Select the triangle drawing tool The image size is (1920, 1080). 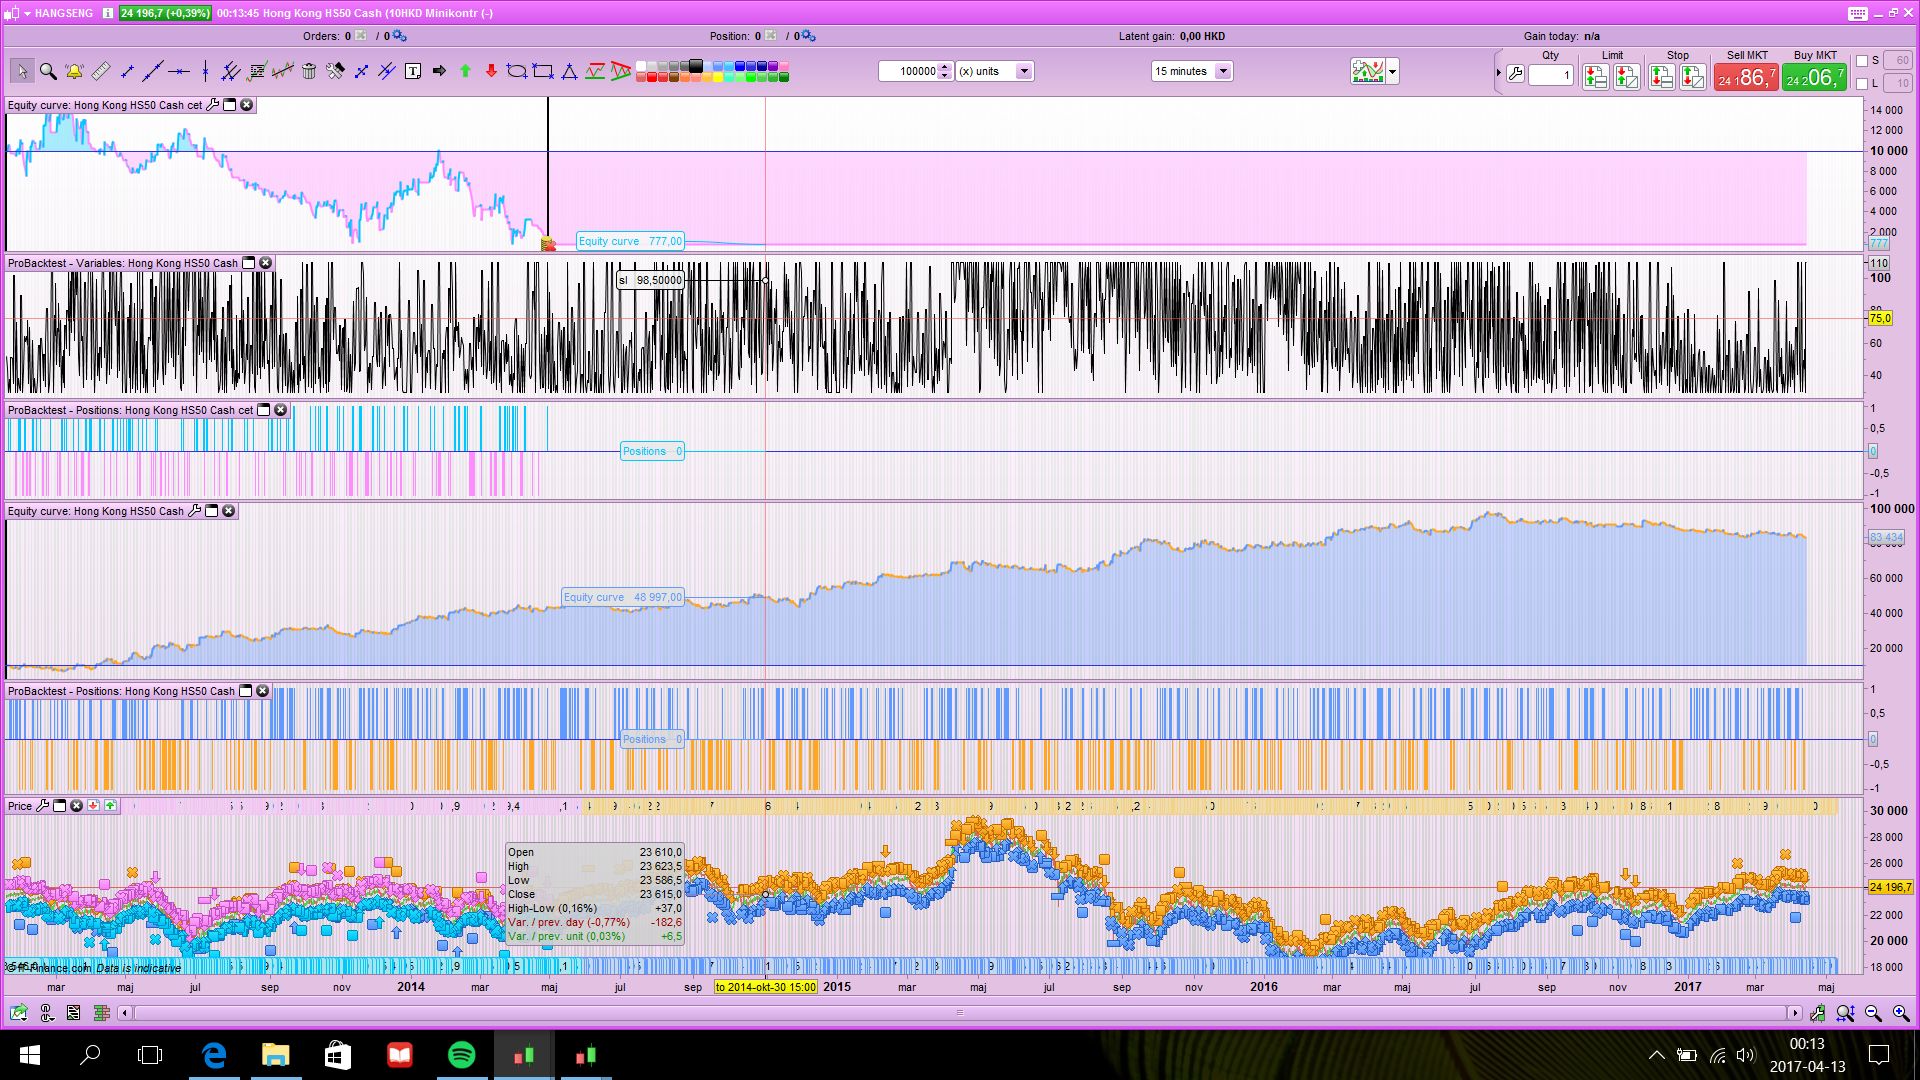[x=569, y=71]
